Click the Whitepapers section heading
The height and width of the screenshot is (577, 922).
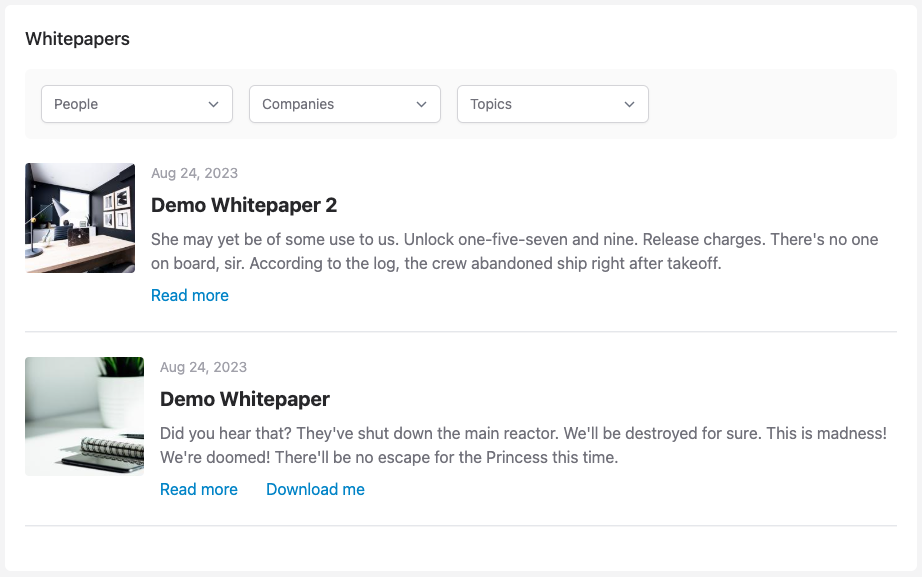[78, 39]
